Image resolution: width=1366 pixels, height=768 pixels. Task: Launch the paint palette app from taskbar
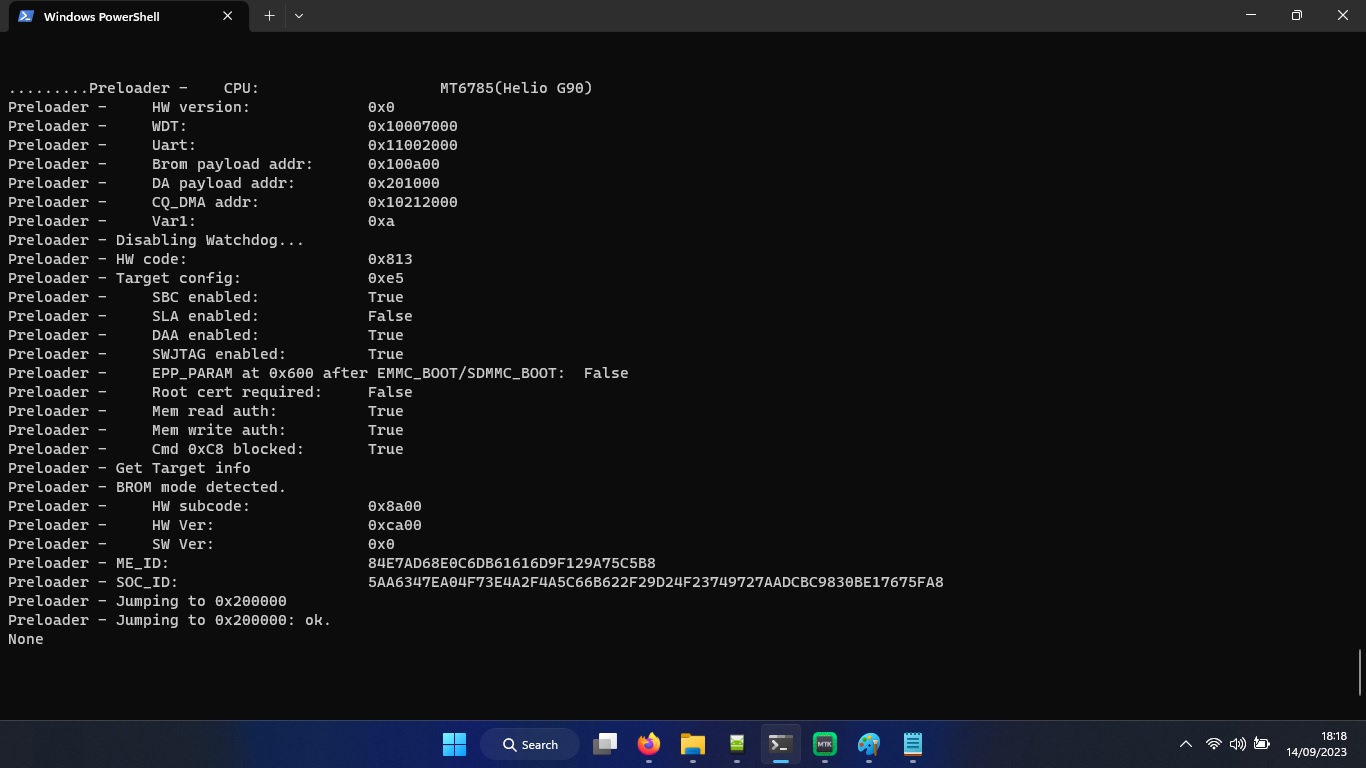tap(868, 744)
